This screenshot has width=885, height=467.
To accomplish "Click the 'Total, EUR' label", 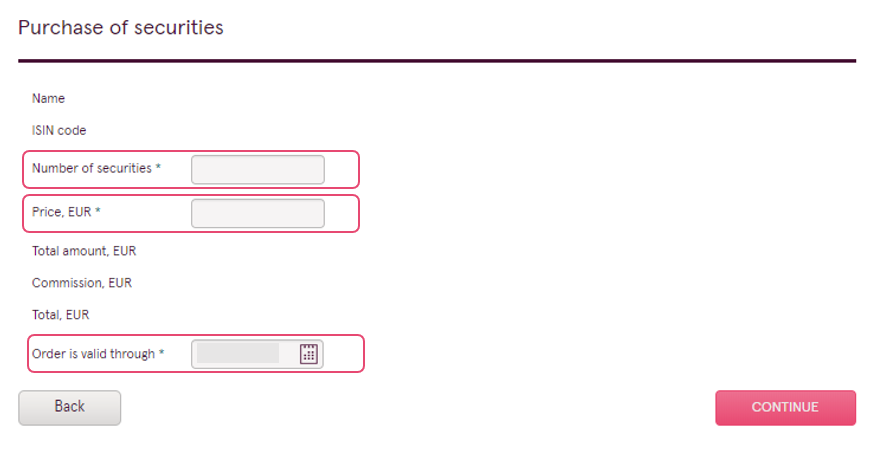I will [60, 315].
